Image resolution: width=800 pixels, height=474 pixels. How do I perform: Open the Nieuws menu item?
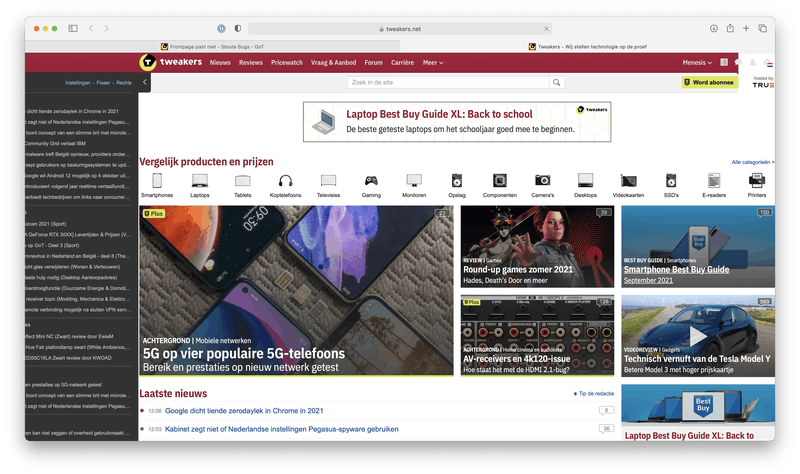(220, 63)
